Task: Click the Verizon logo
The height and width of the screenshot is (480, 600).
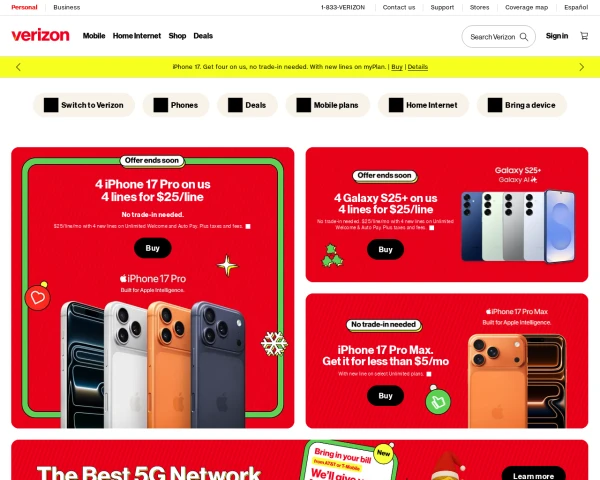Action: [x=41, y=35]
